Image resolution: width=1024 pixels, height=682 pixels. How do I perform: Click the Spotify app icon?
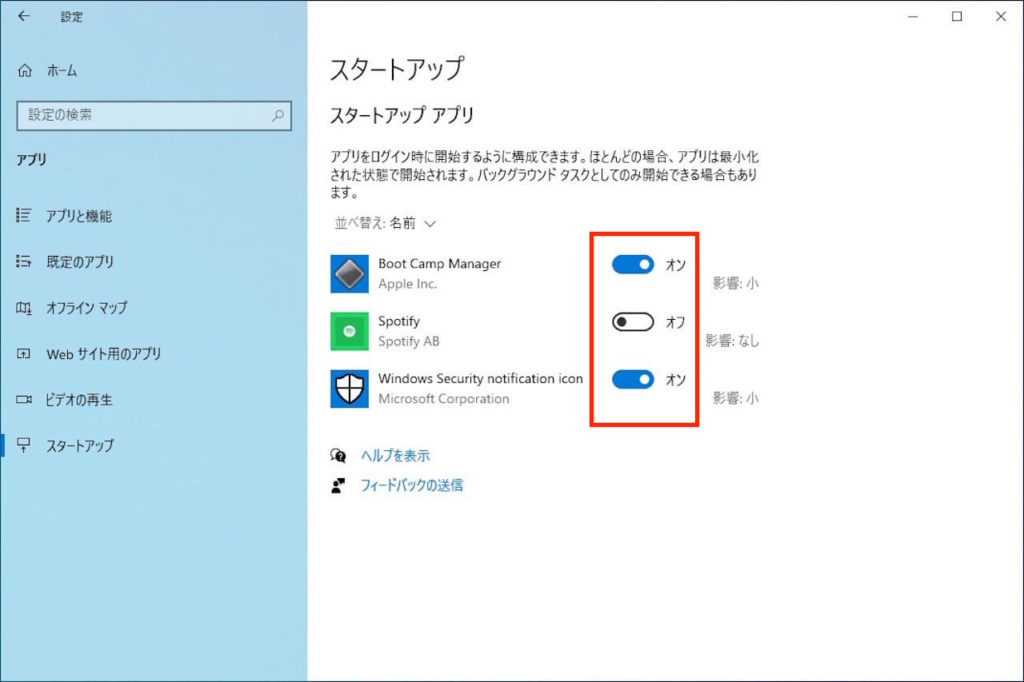349,331
